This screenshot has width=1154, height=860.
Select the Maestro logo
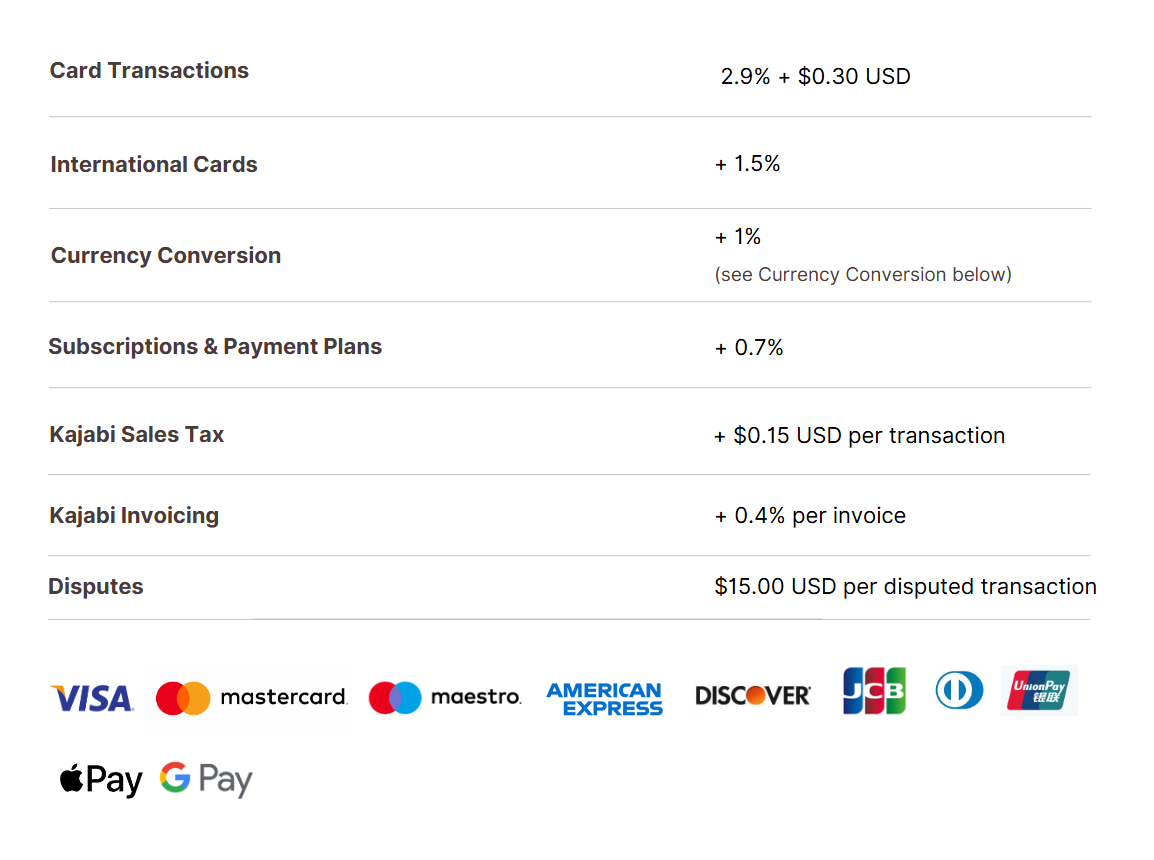click(x=445, y=697)
